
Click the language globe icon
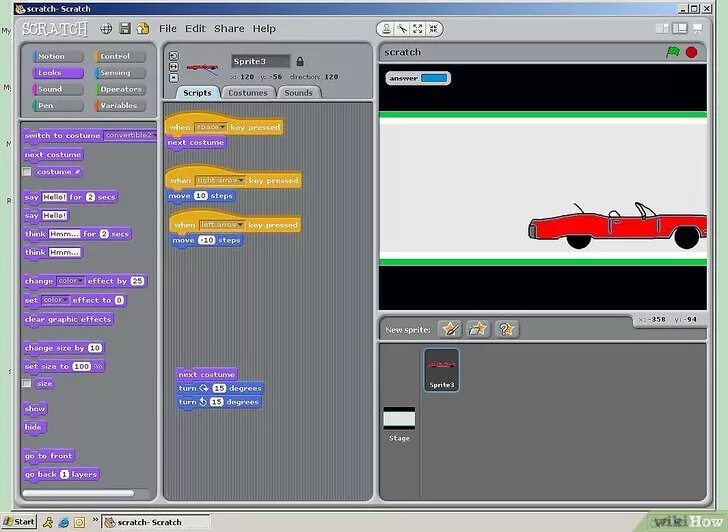click(x=106, y=29)
